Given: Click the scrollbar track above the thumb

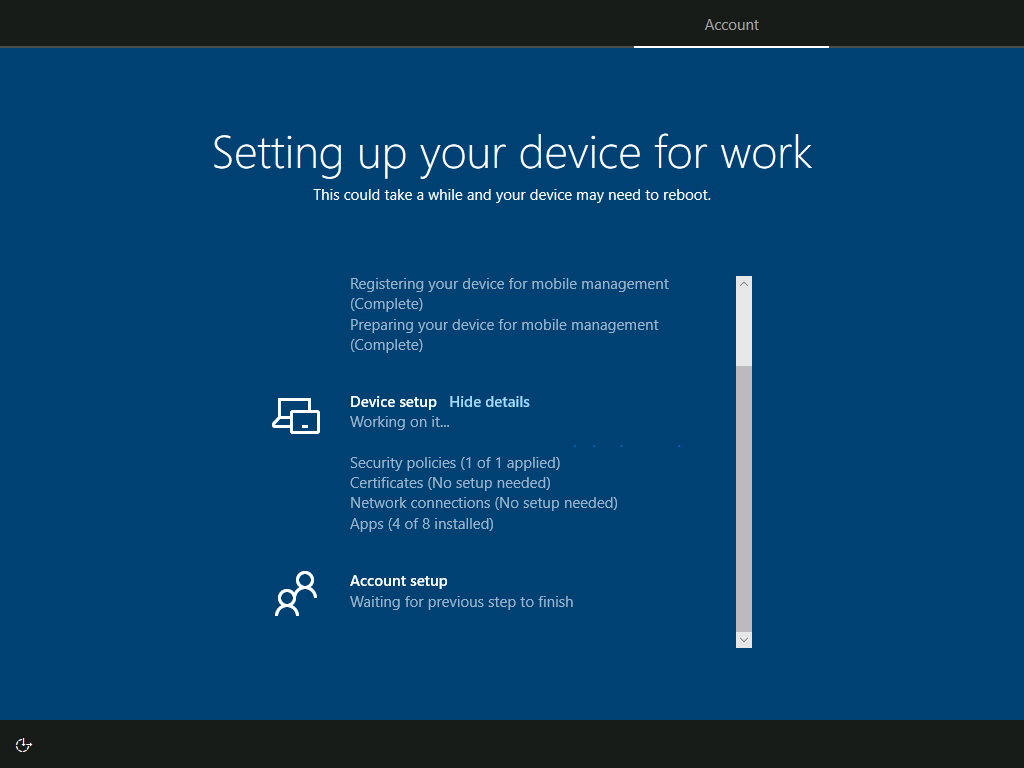Looking at the screenshot, I should tap(743, 328).
